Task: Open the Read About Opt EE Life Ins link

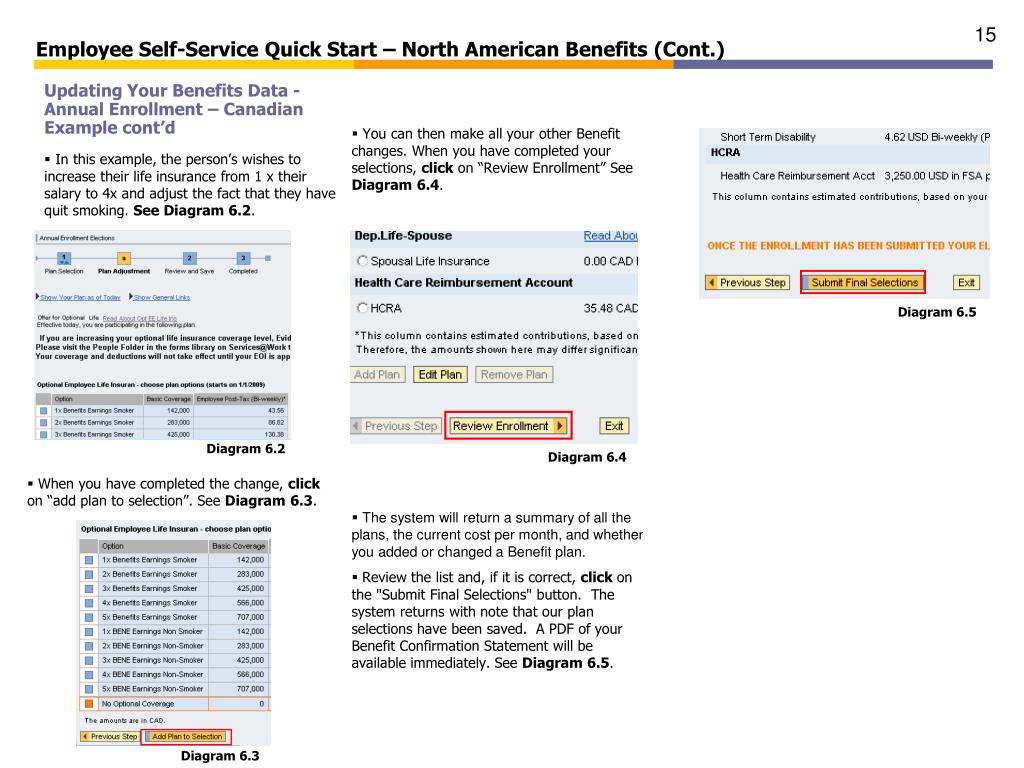Action: (140, 319)
